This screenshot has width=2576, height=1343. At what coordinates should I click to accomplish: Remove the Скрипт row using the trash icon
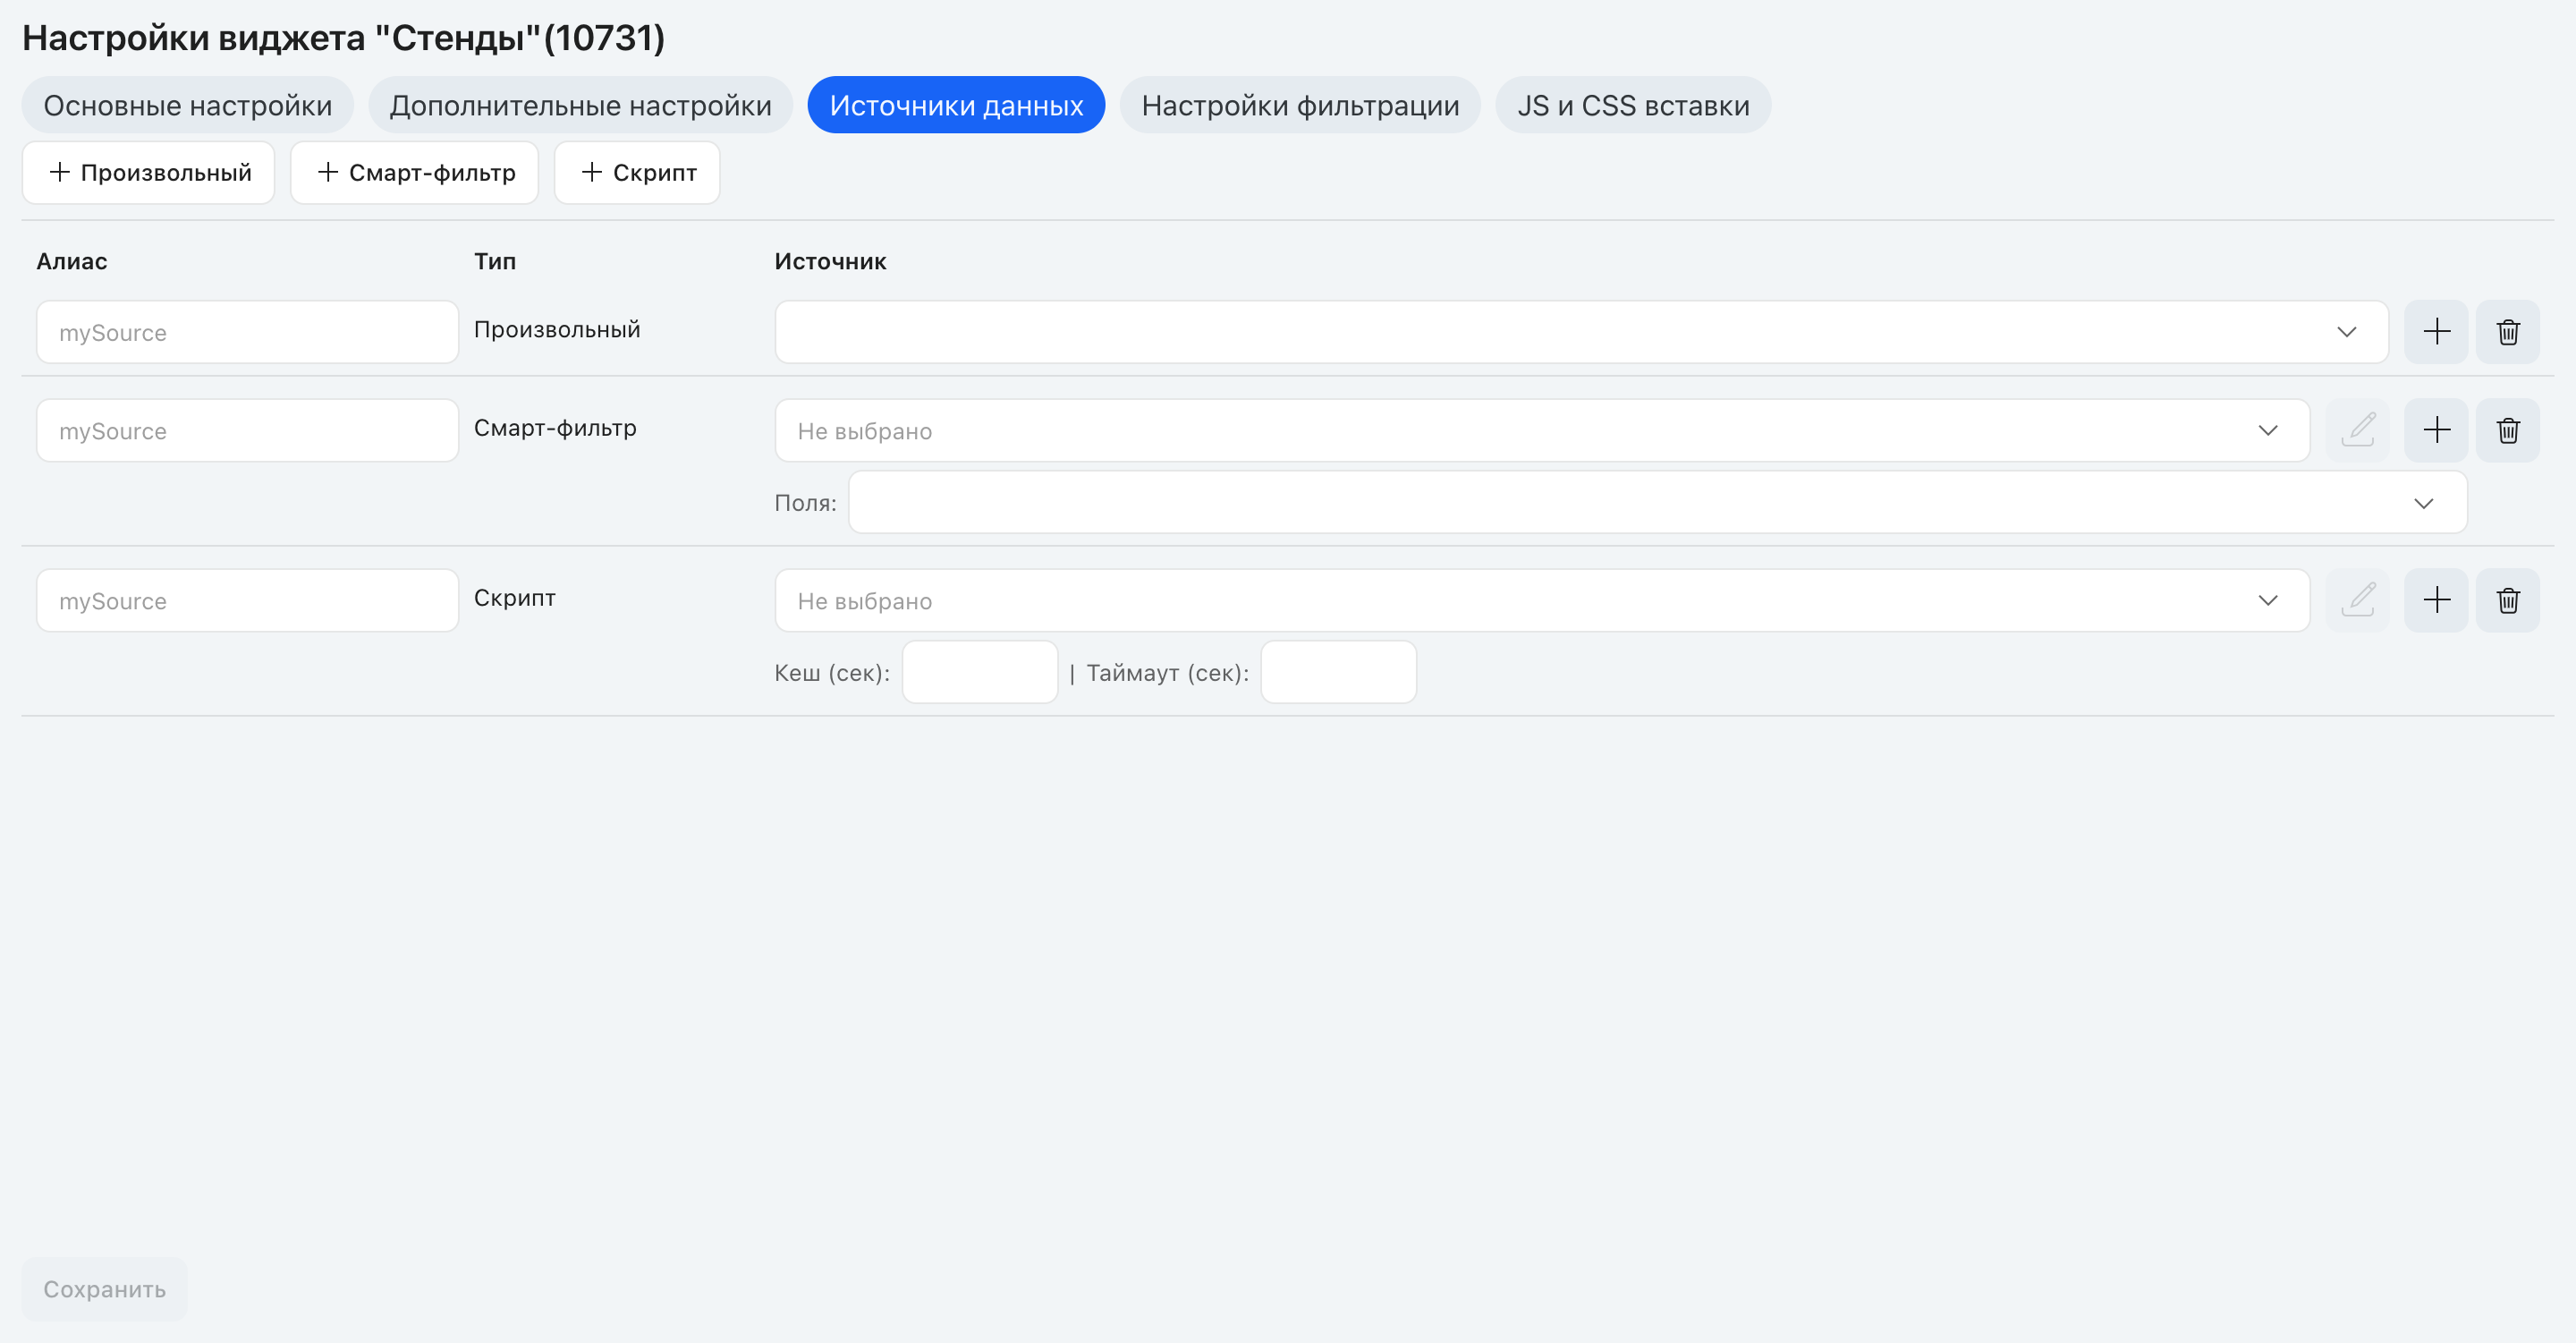(2507, 601)
